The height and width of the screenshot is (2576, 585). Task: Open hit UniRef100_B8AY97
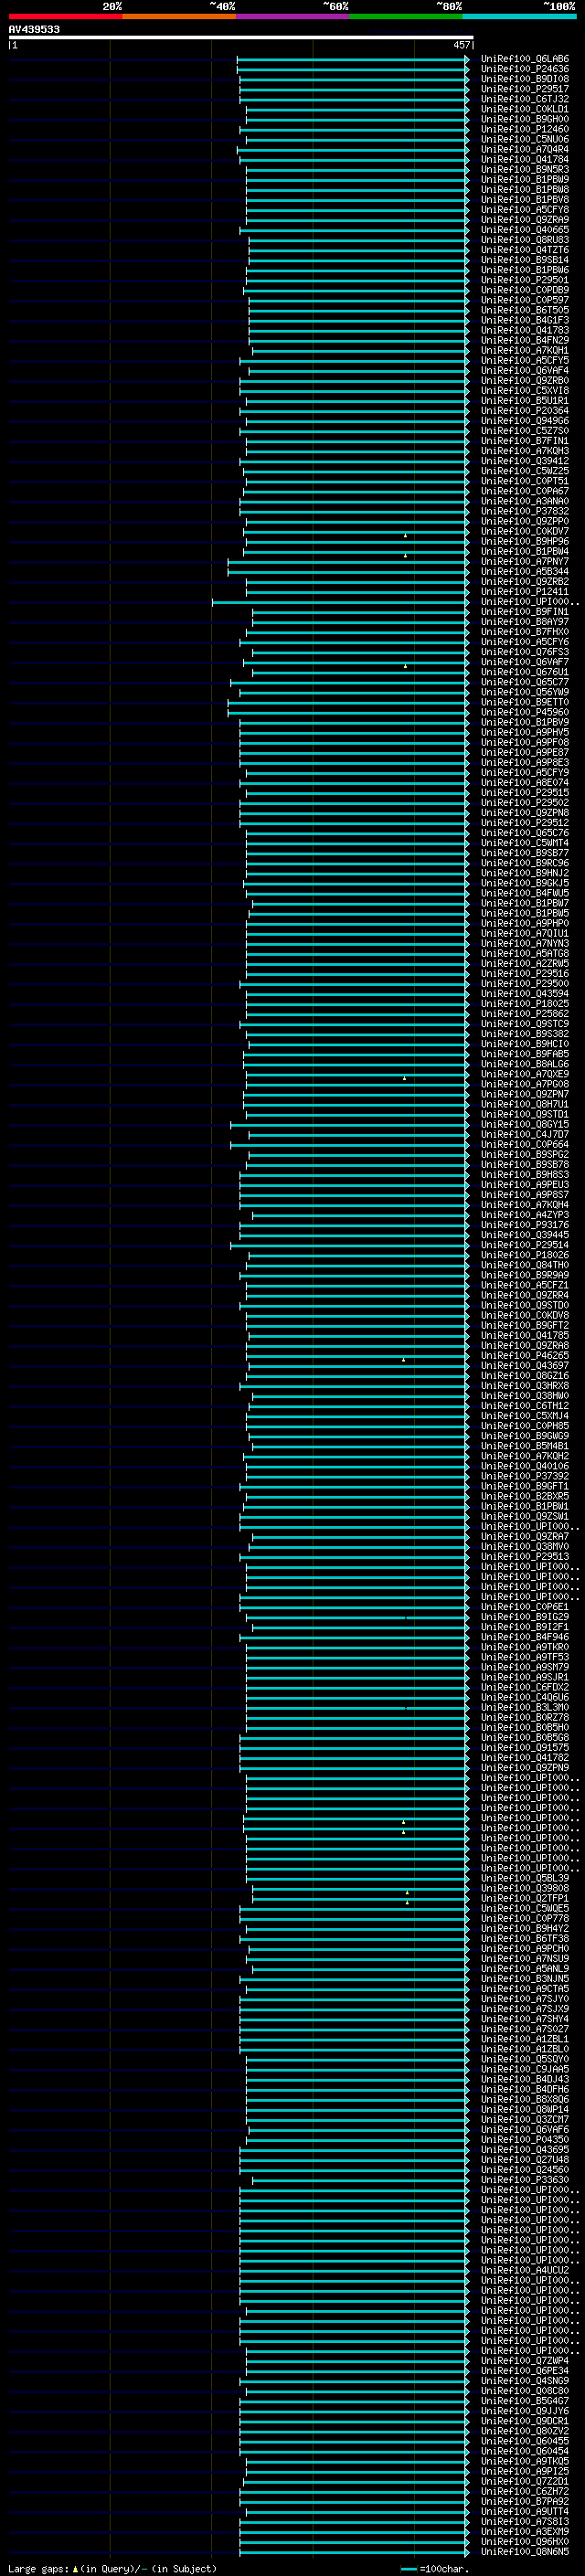[x=525, y=622]
